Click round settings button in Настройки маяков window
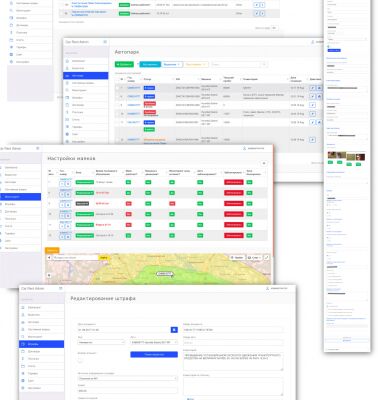Screen dimensions: 378x400 point(264,163)
